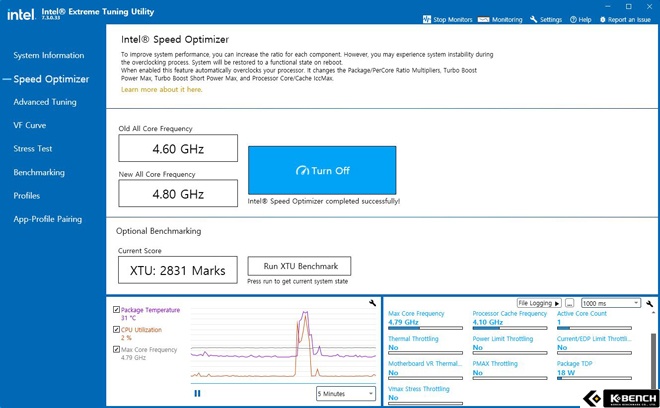Click the Optional Benchmarking heading
660x408 pixels.
[x=158, y=231]
